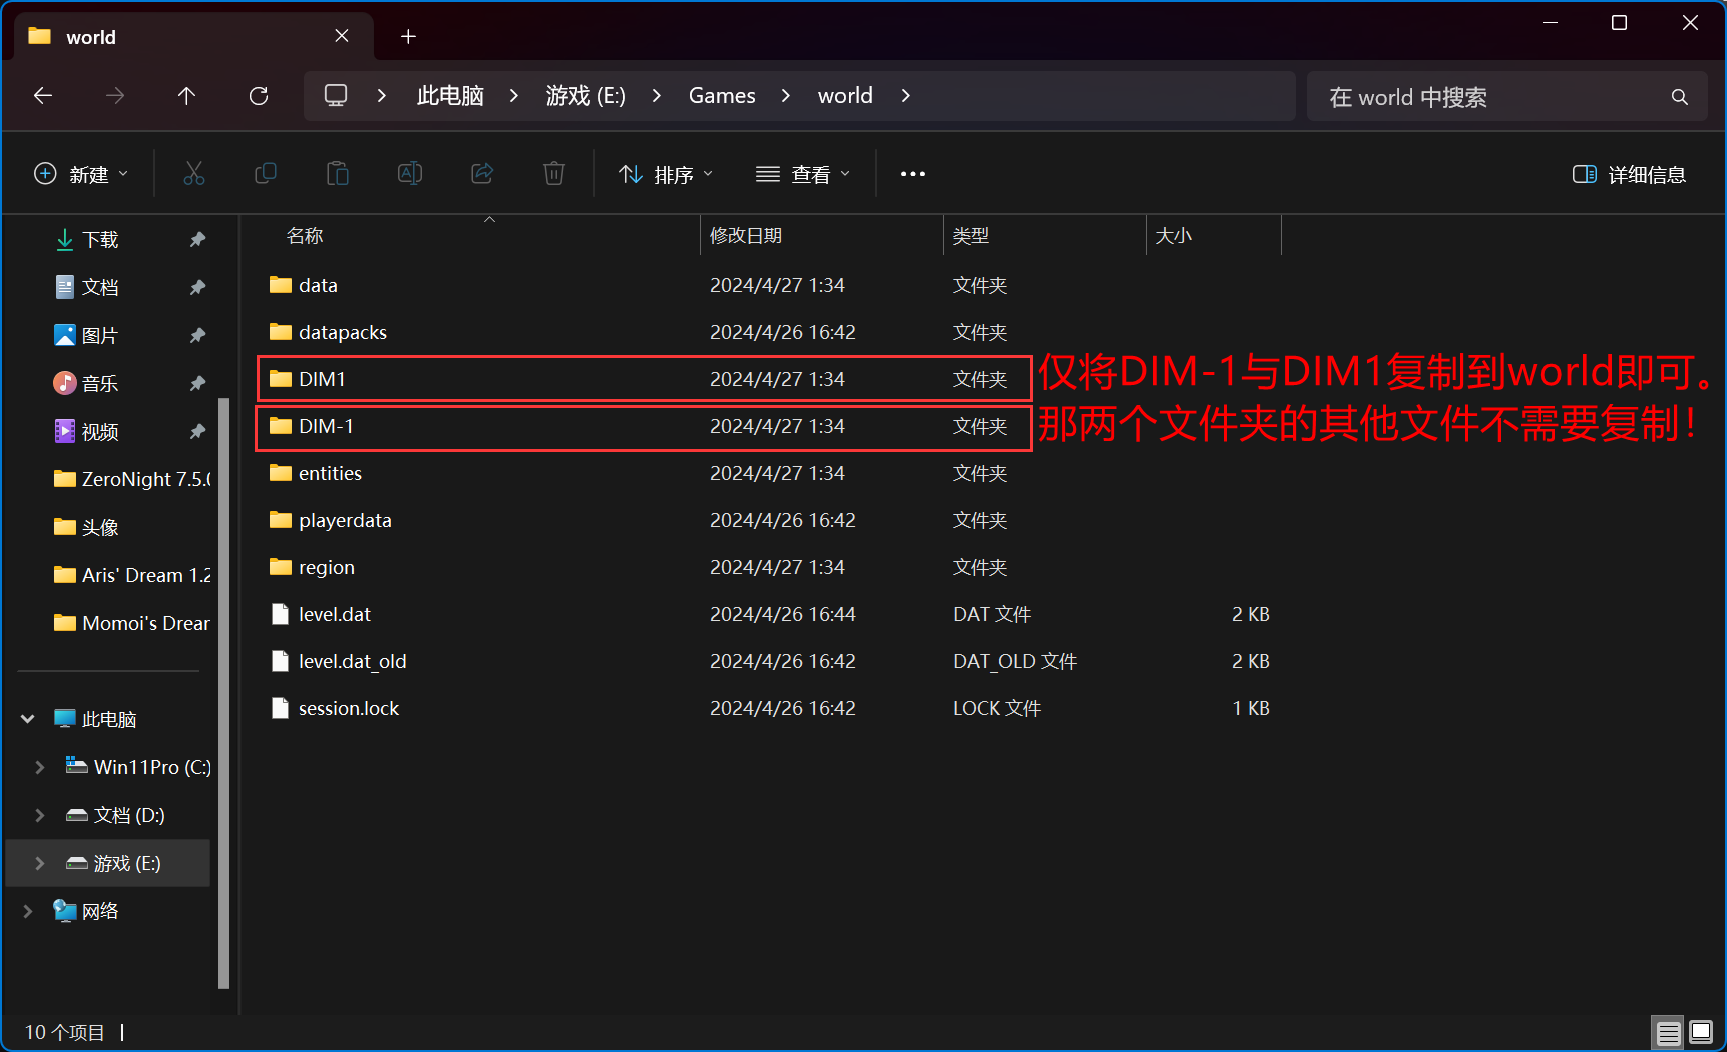Open the 新建 dropdown menu
1727x1052 pixels.
[x=81, y=175]
